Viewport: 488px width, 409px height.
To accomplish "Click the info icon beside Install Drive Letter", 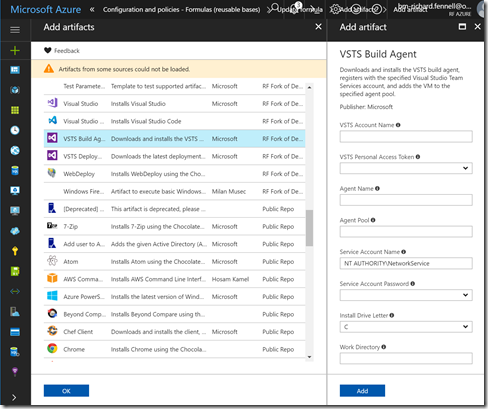I will [x=392, y=315].
